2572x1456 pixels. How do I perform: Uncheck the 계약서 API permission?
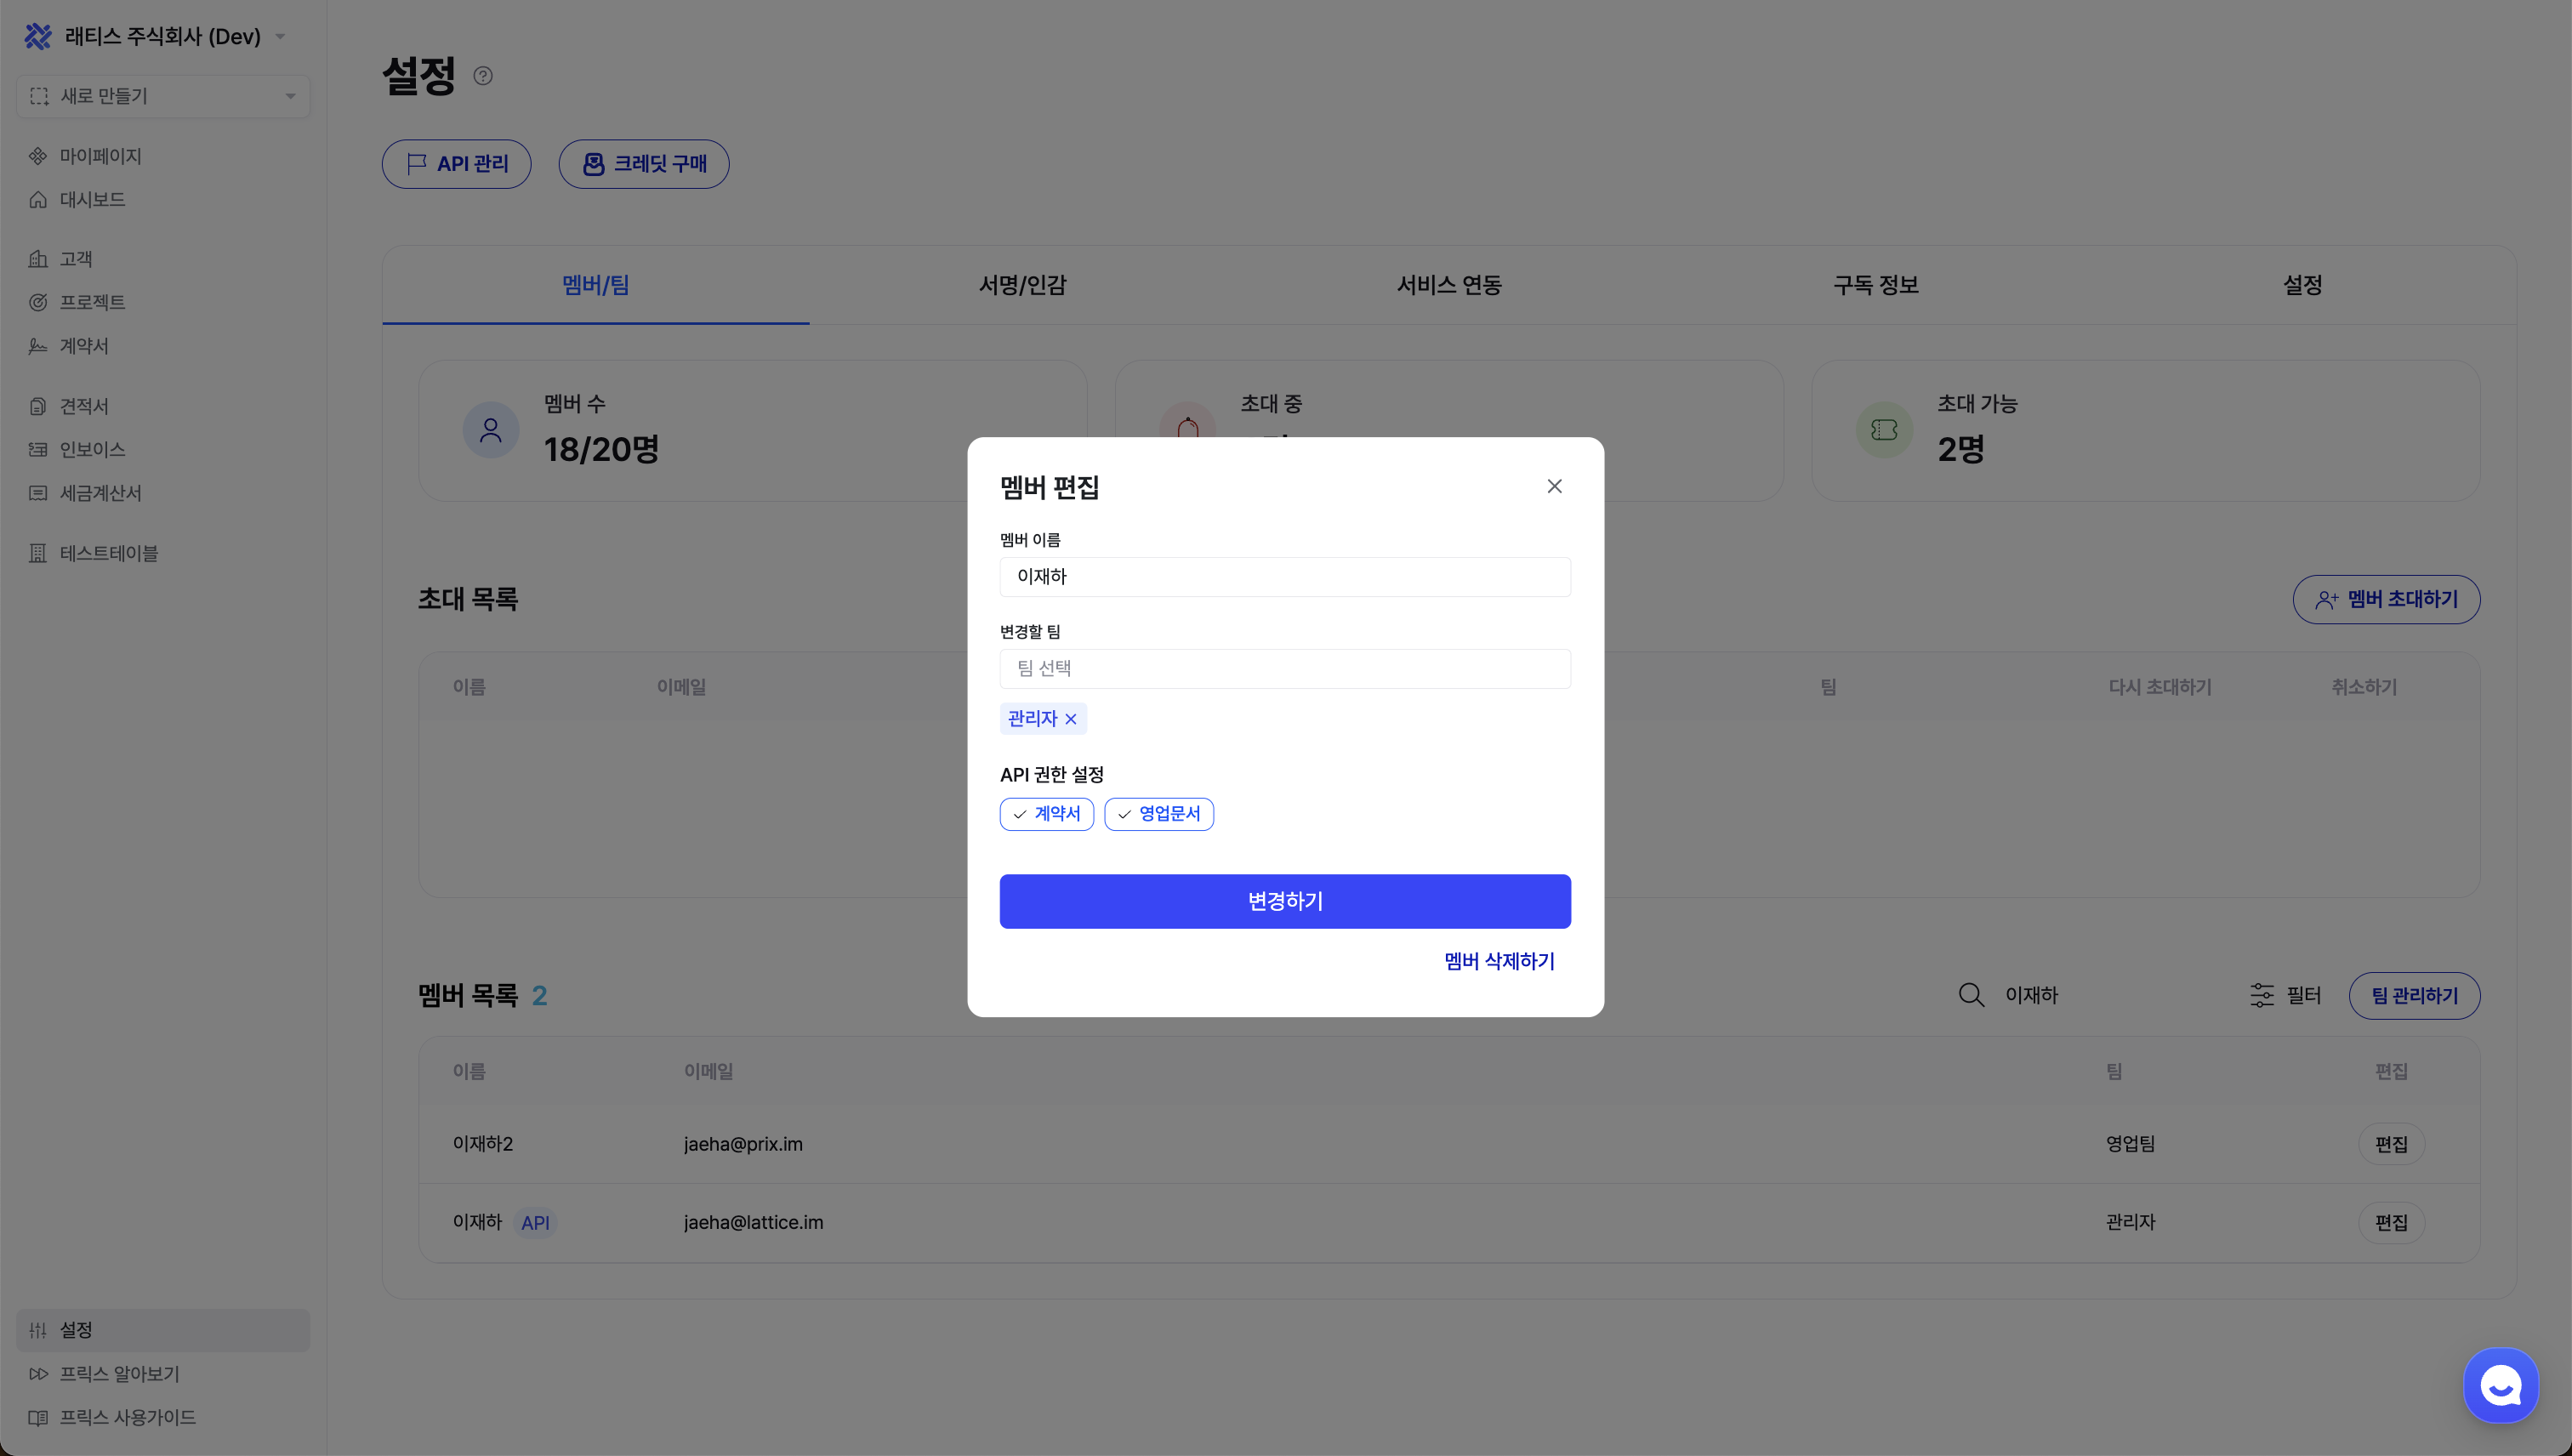point(1046,814)
